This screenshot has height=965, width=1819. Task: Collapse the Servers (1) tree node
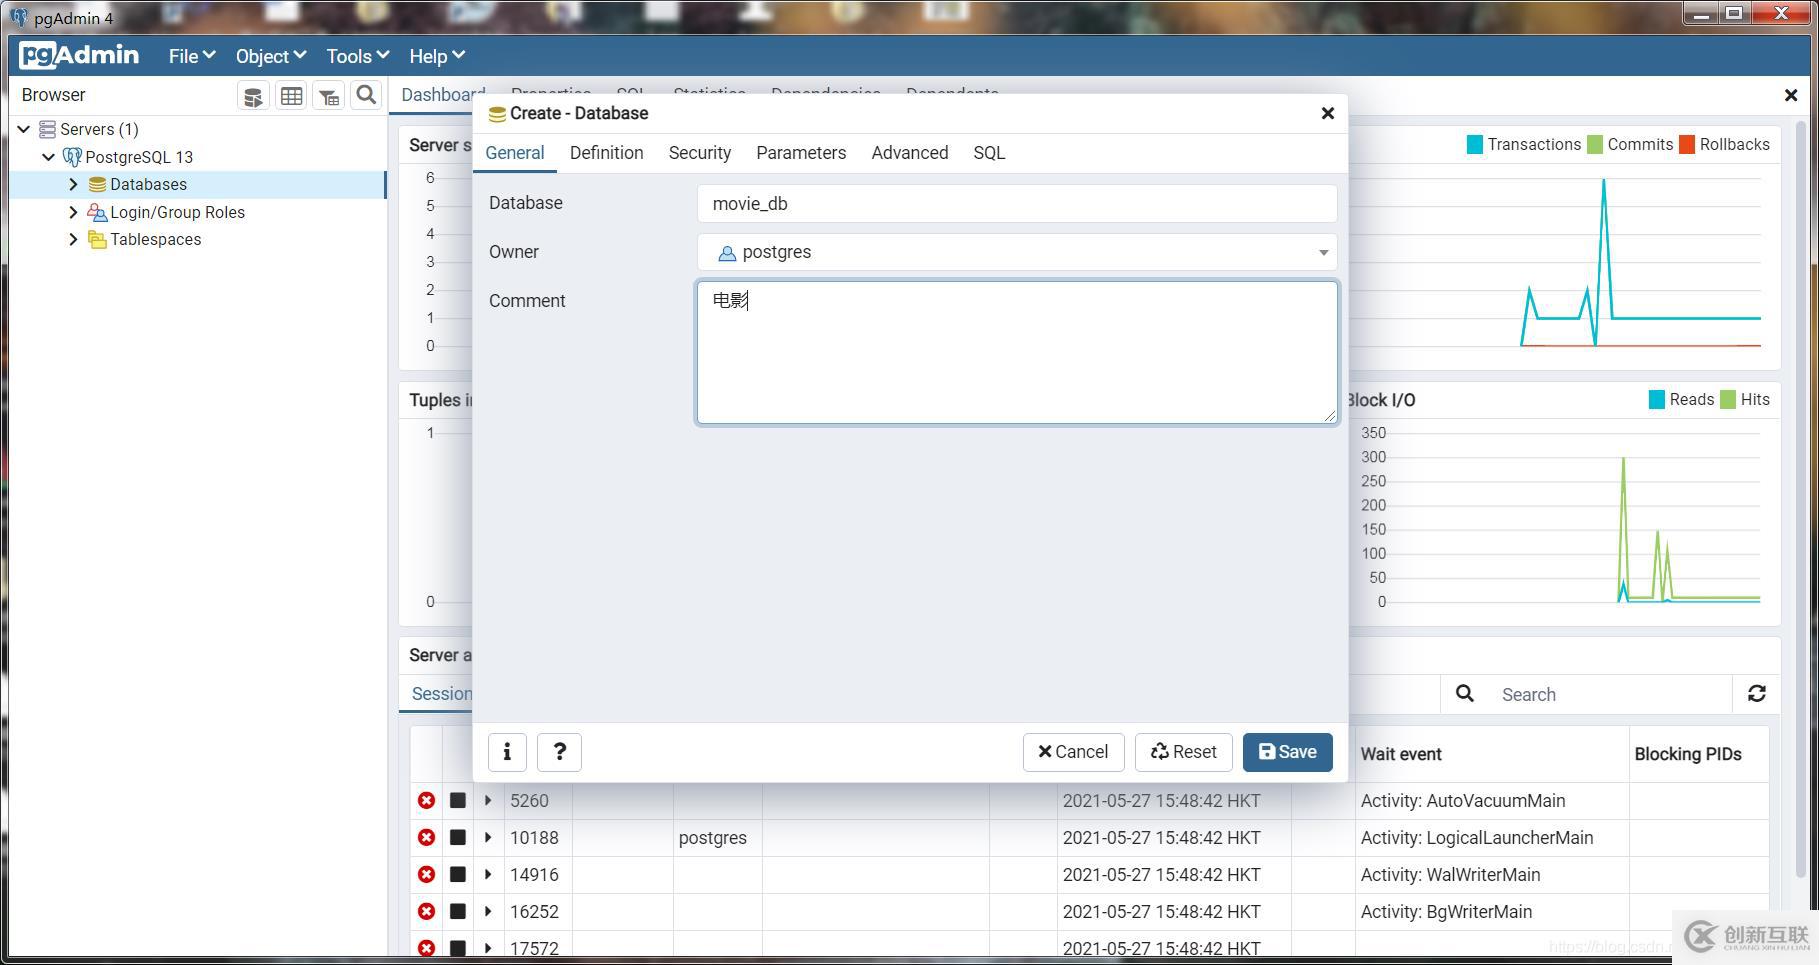pos(24,129)
